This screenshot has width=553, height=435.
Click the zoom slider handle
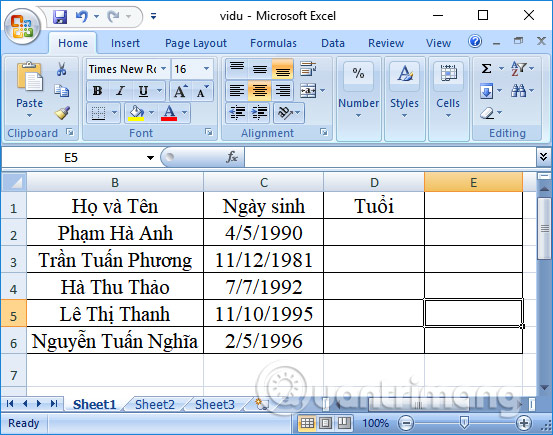point(464,422)
